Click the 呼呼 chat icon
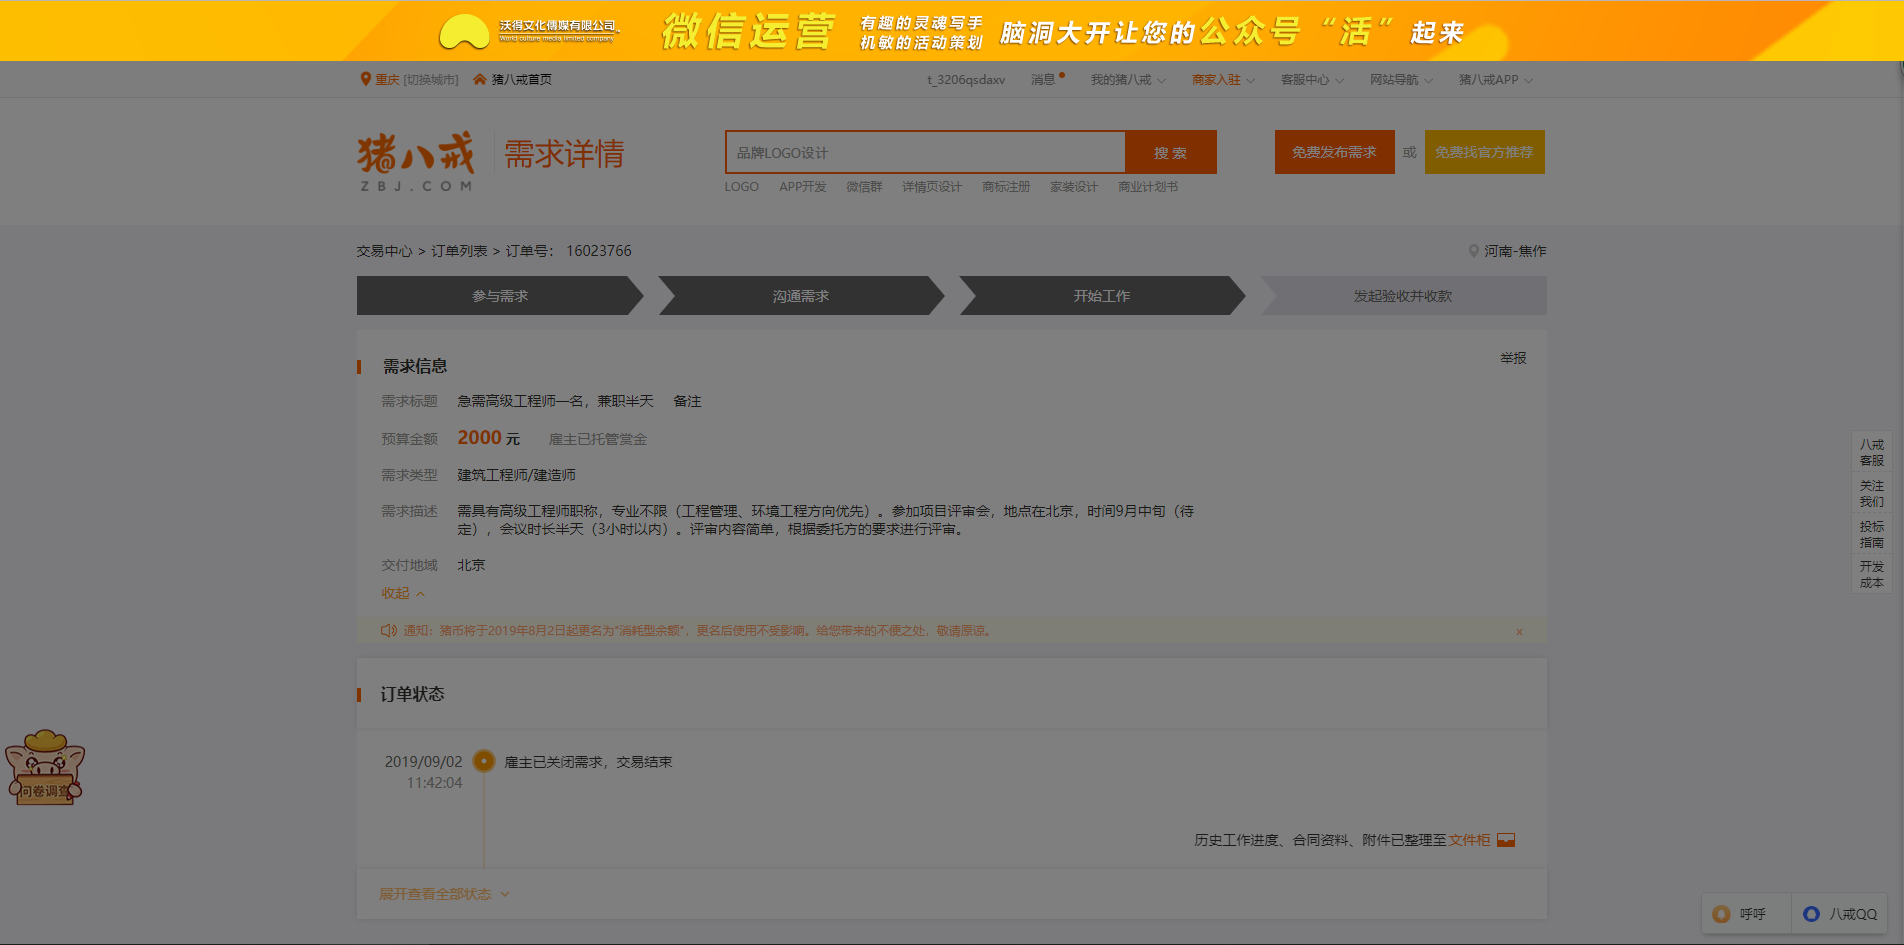 click(x=1721, y=914)
